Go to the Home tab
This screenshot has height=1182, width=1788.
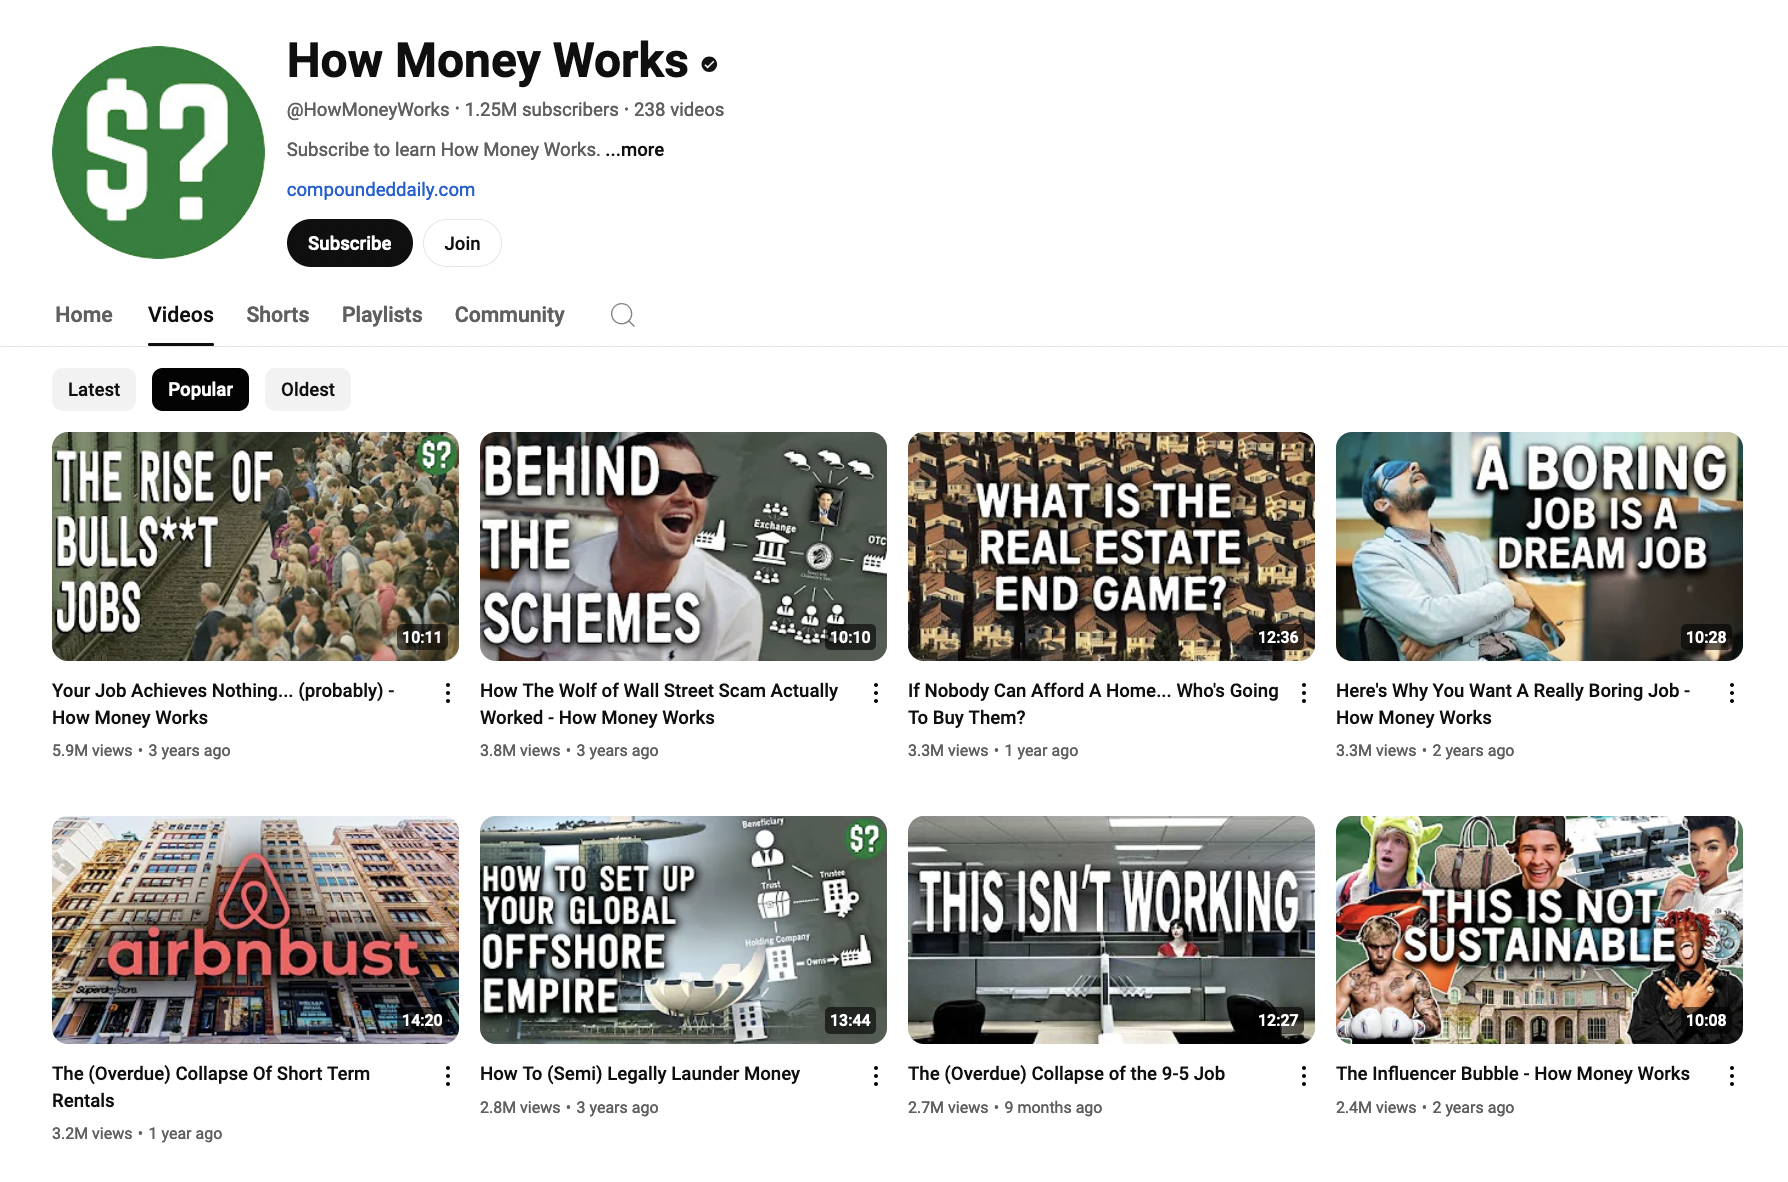click(x=84, y=315)
